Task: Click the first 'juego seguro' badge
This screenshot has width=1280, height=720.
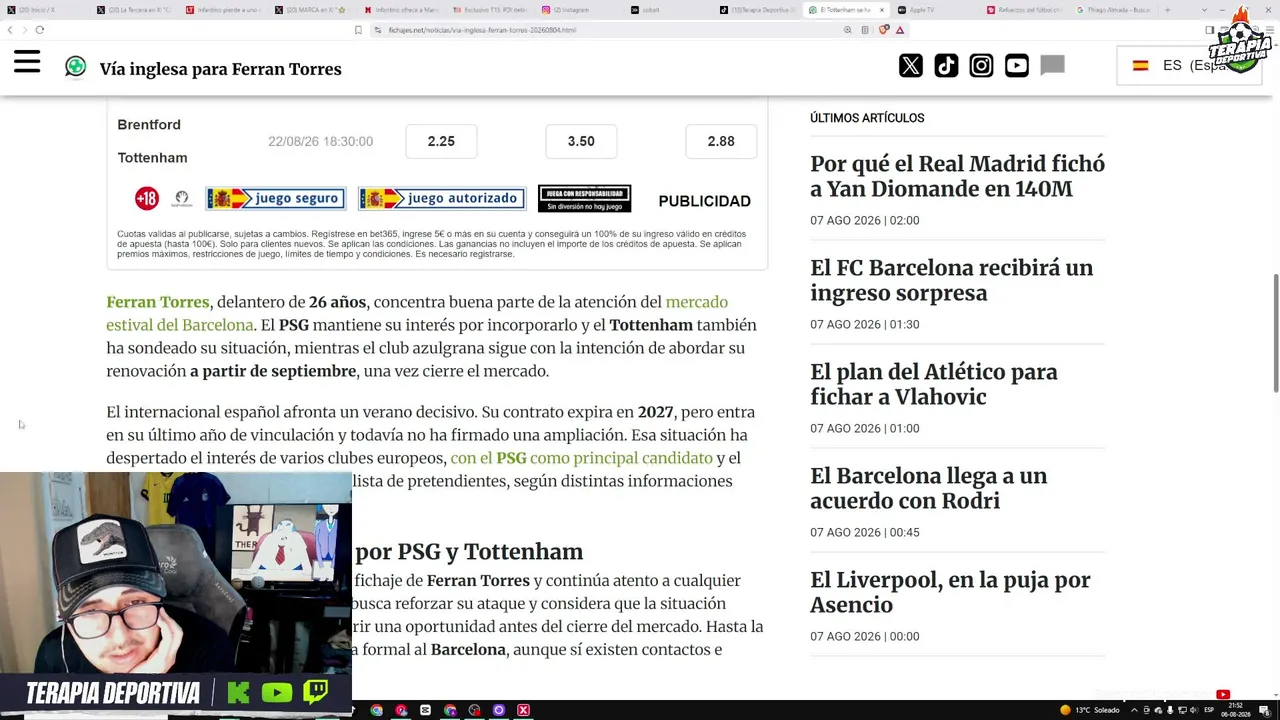Action: 276,198
